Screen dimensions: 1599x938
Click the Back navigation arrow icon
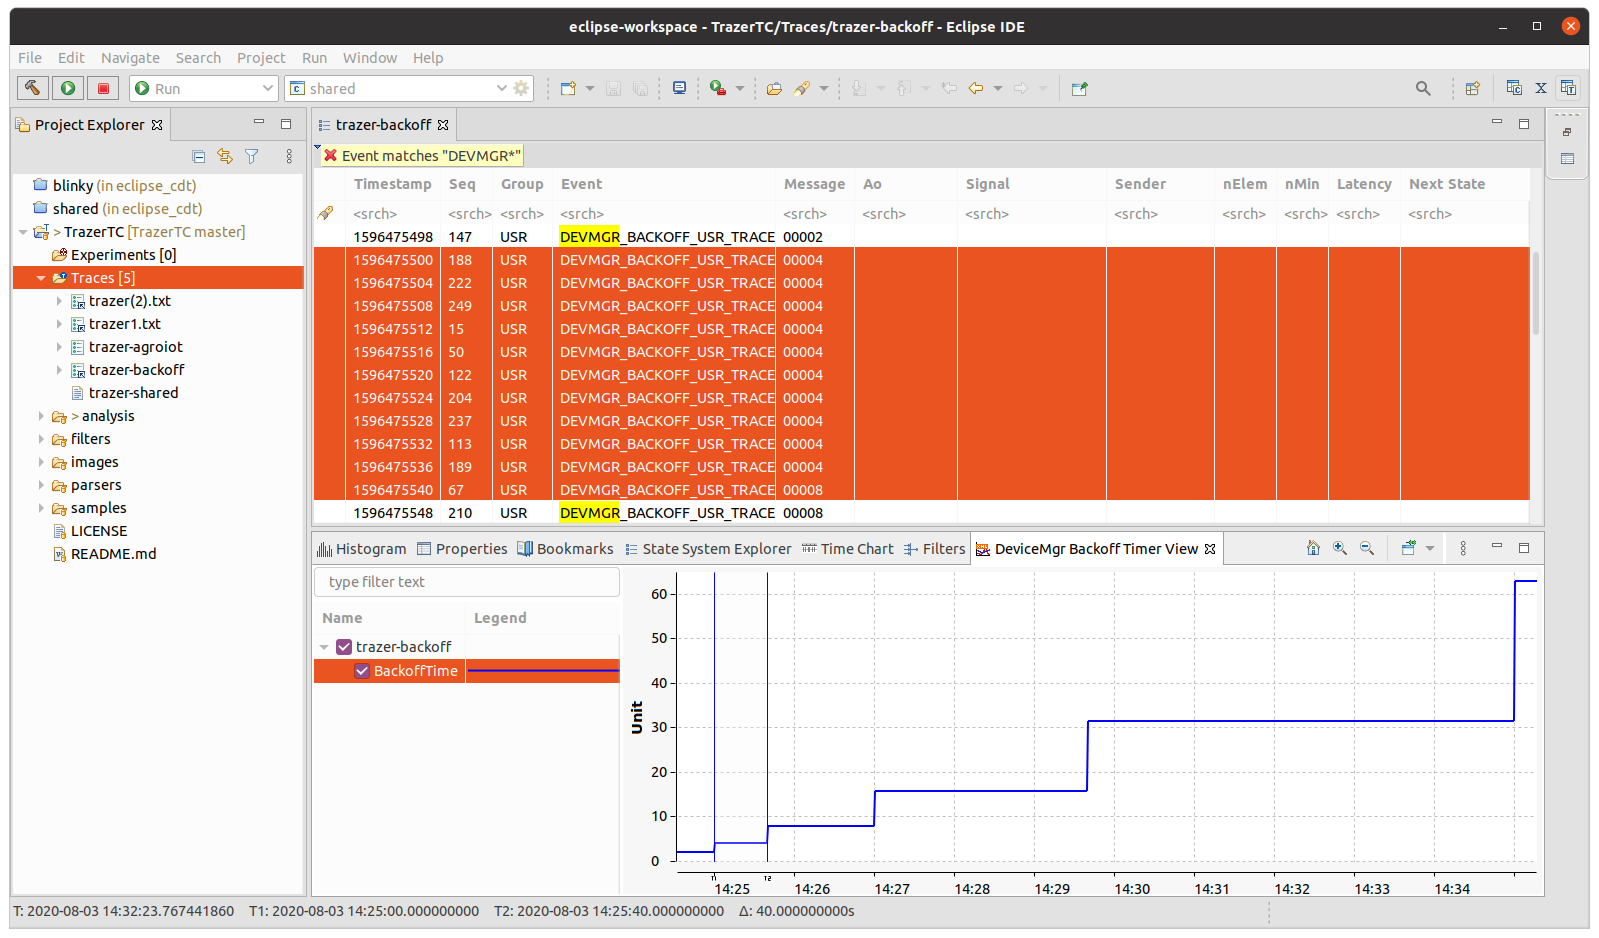(x=976, y=88)
